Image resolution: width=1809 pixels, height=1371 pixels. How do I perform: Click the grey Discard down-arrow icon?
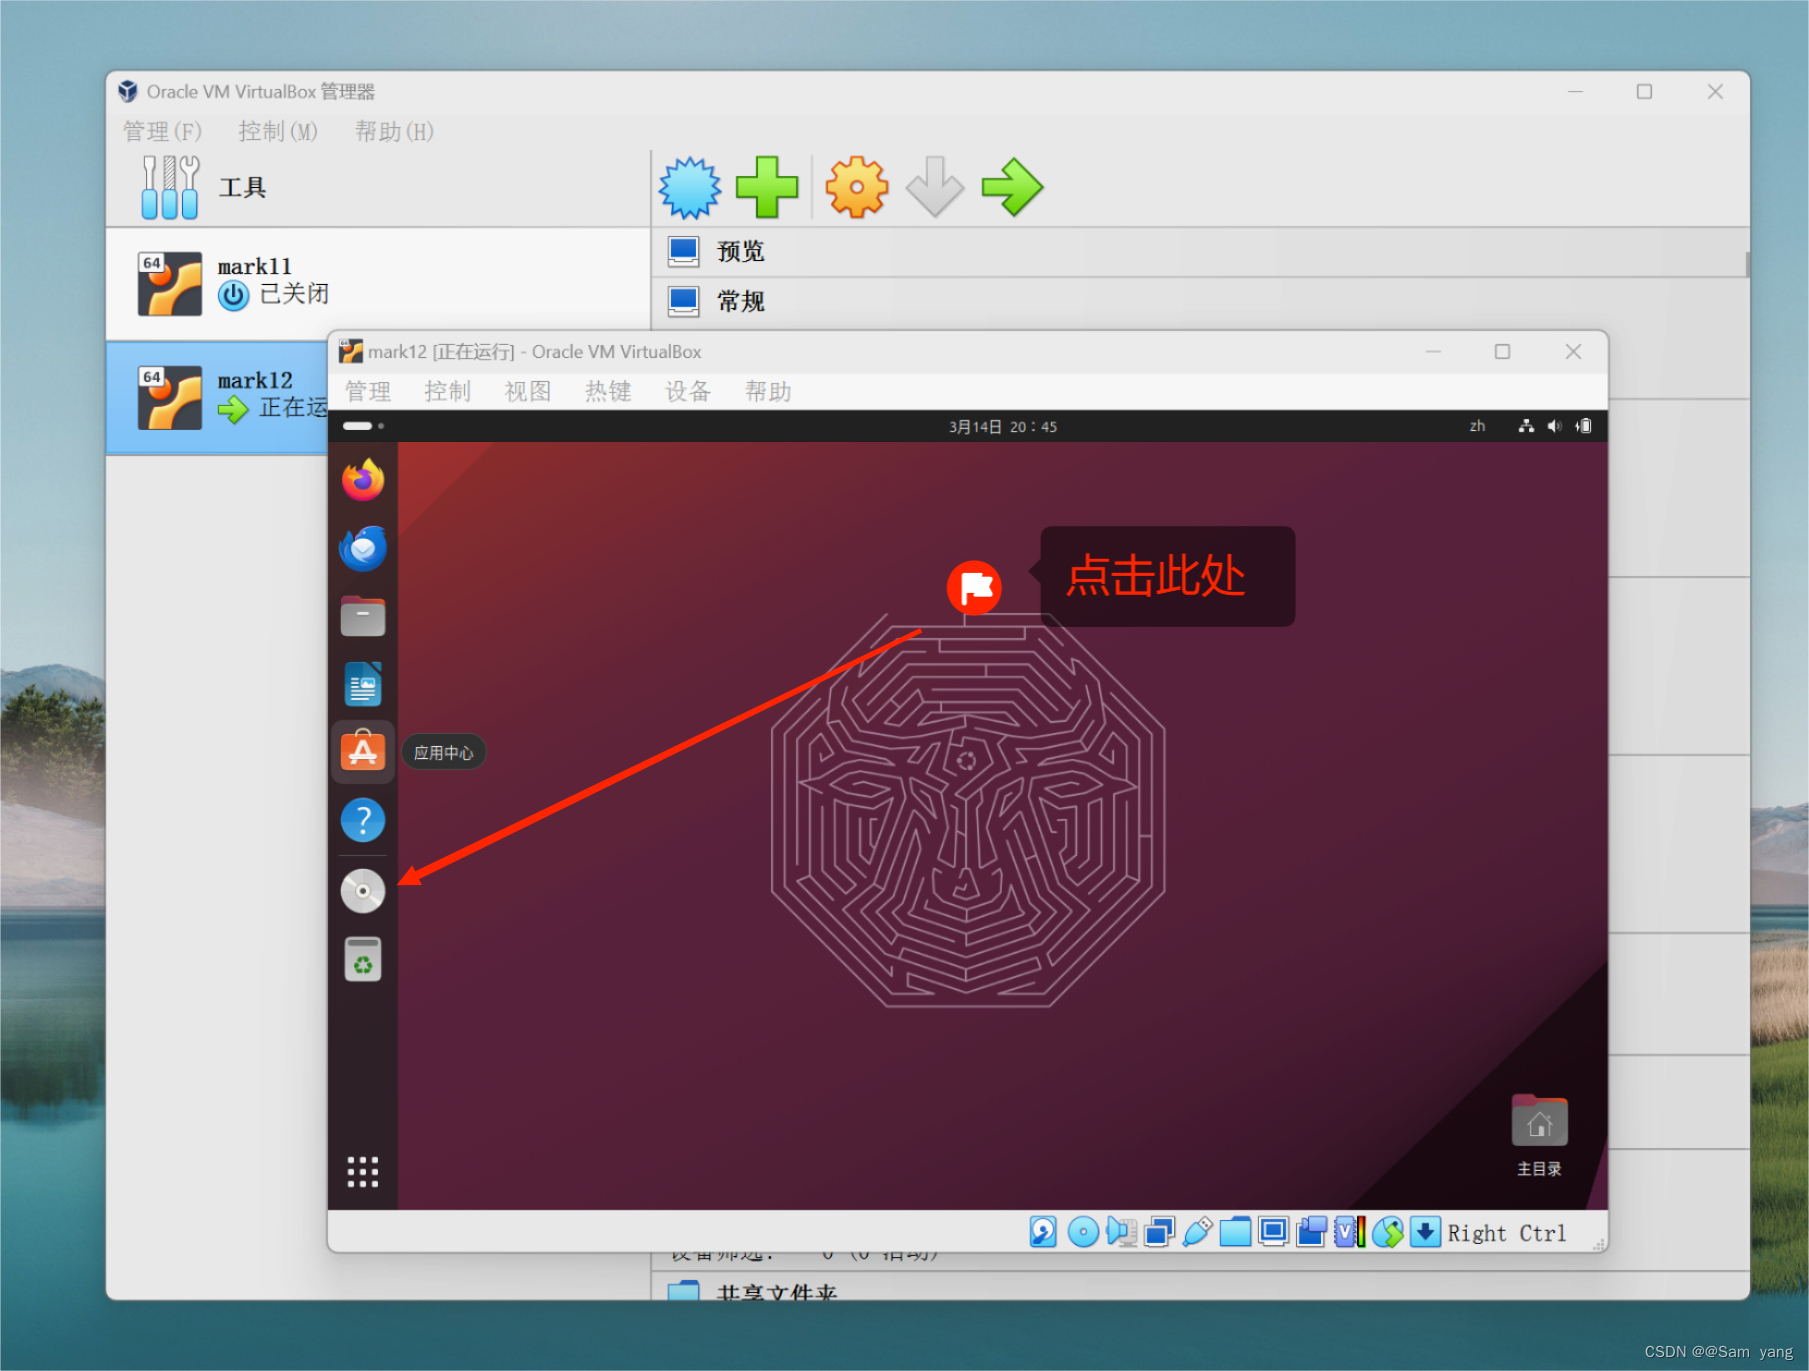935,187
